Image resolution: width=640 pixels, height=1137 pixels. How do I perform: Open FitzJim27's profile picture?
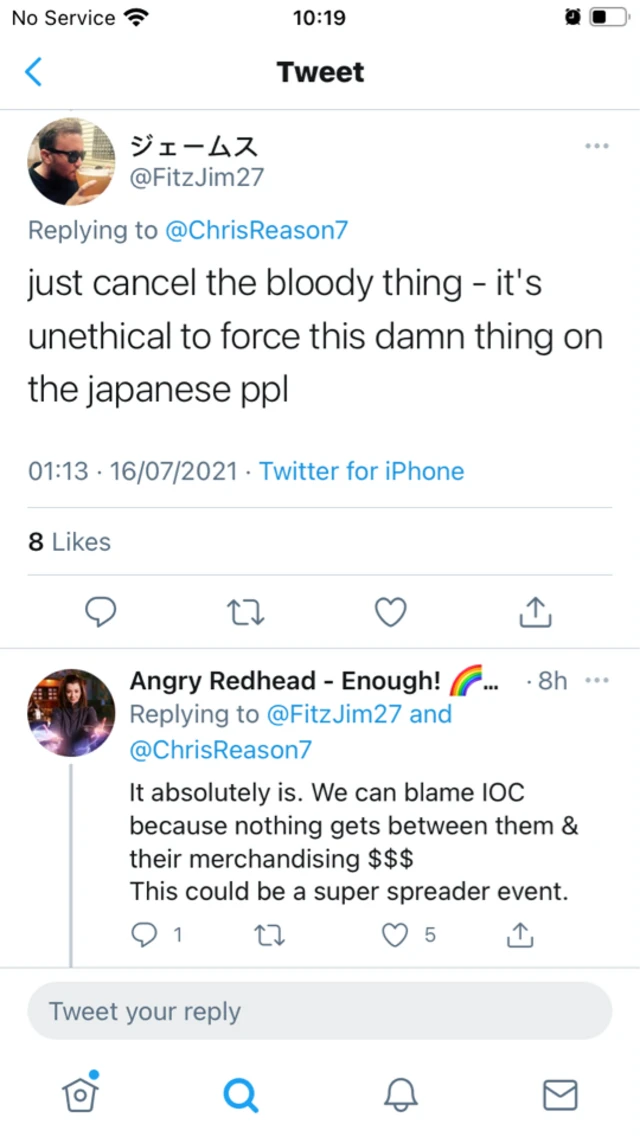(71, 161)
